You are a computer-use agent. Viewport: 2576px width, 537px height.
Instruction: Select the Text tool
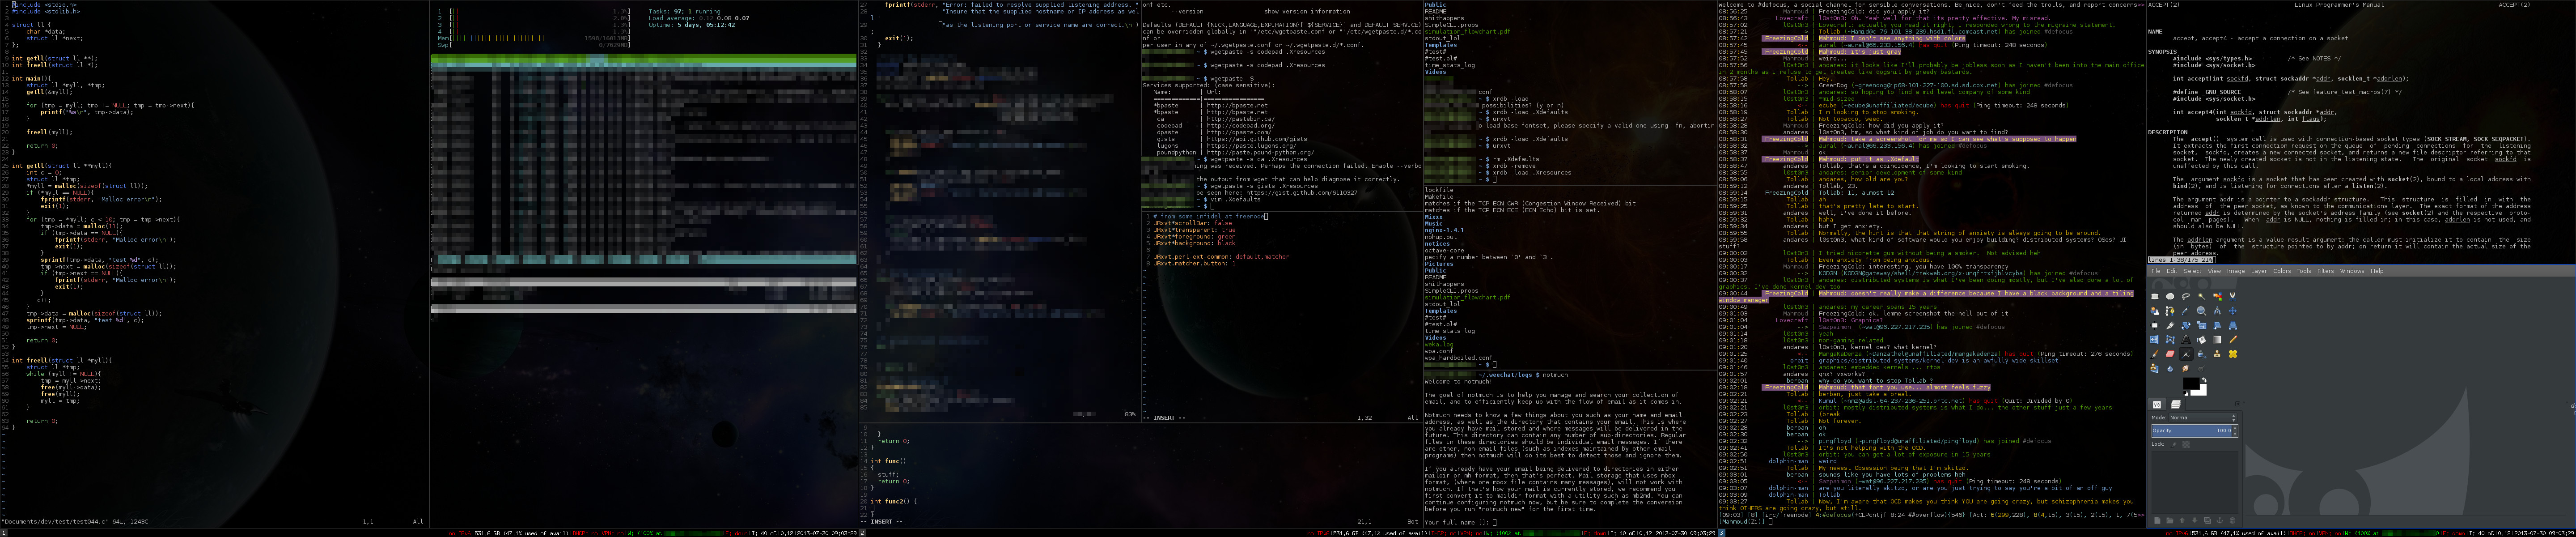[2186, 340]
